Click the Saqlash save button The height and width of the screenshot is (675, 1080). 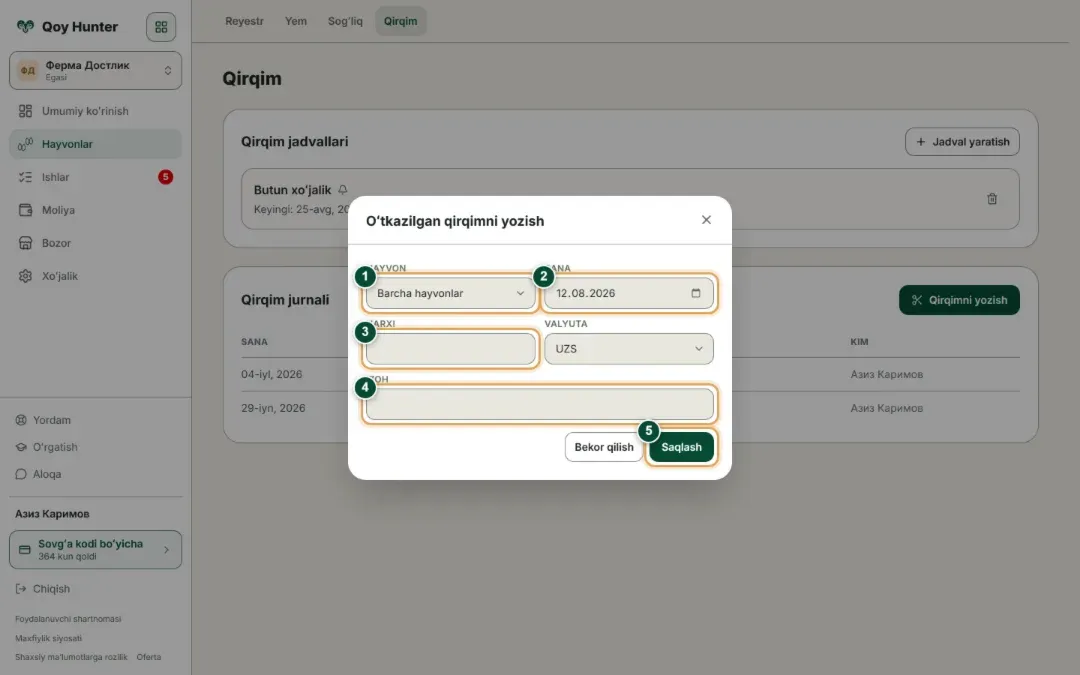point(681,447)
